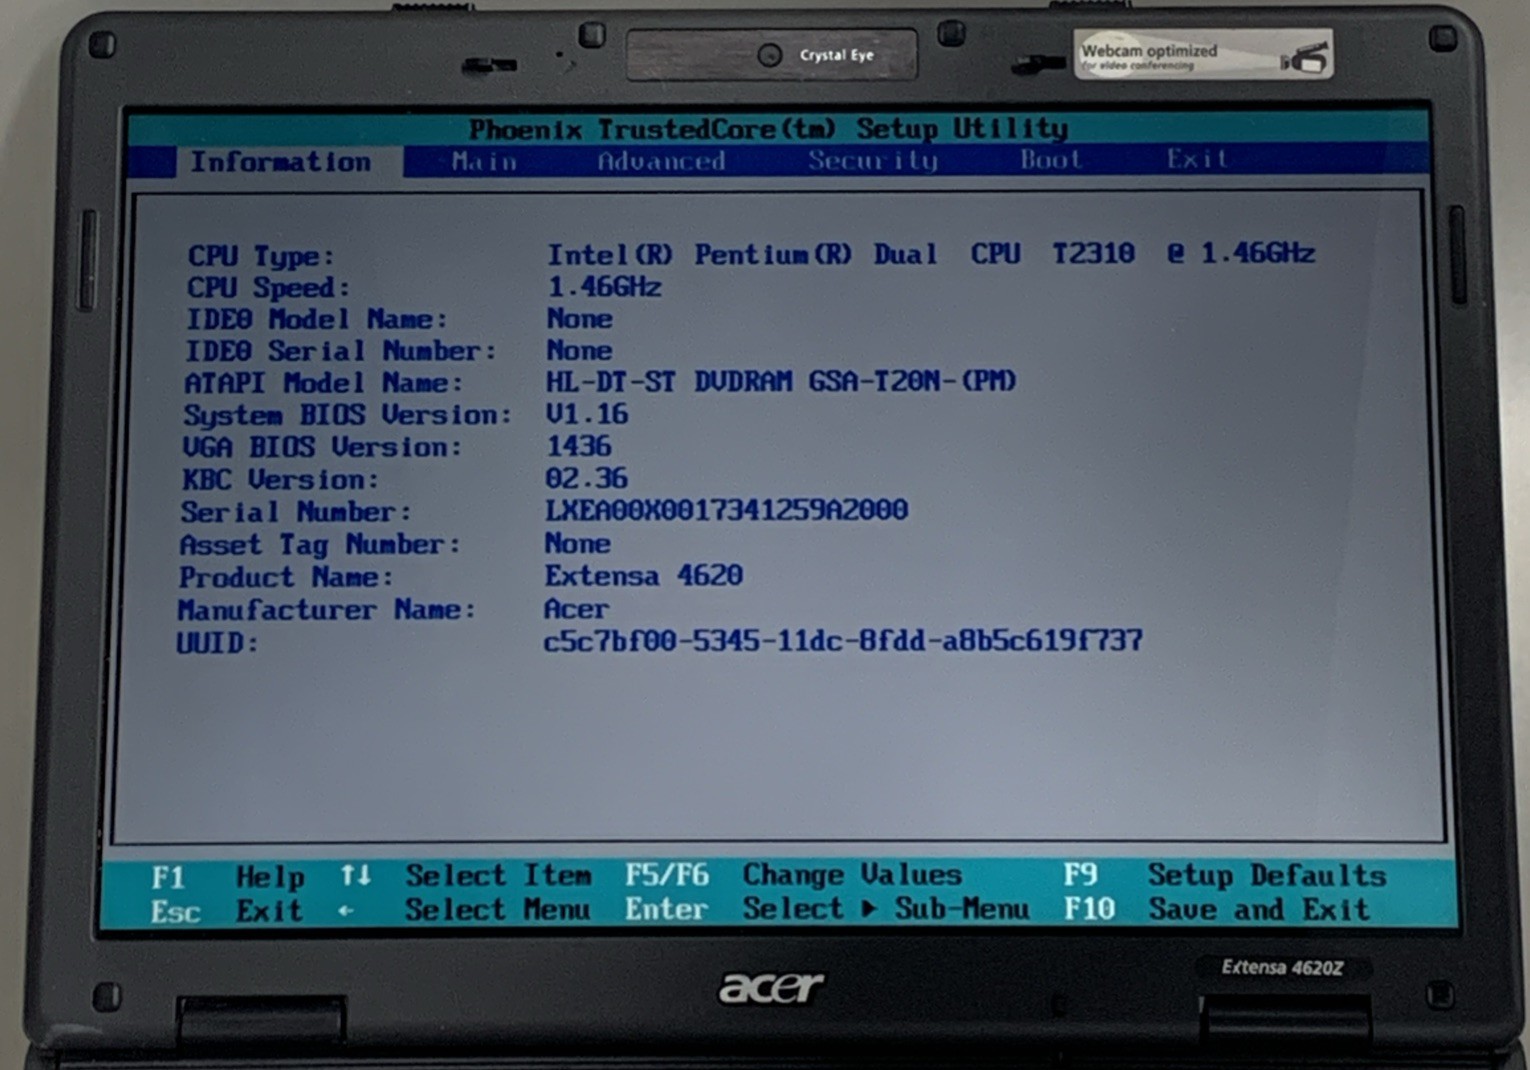Click the 'Enter Select' hint

(734, 909)
